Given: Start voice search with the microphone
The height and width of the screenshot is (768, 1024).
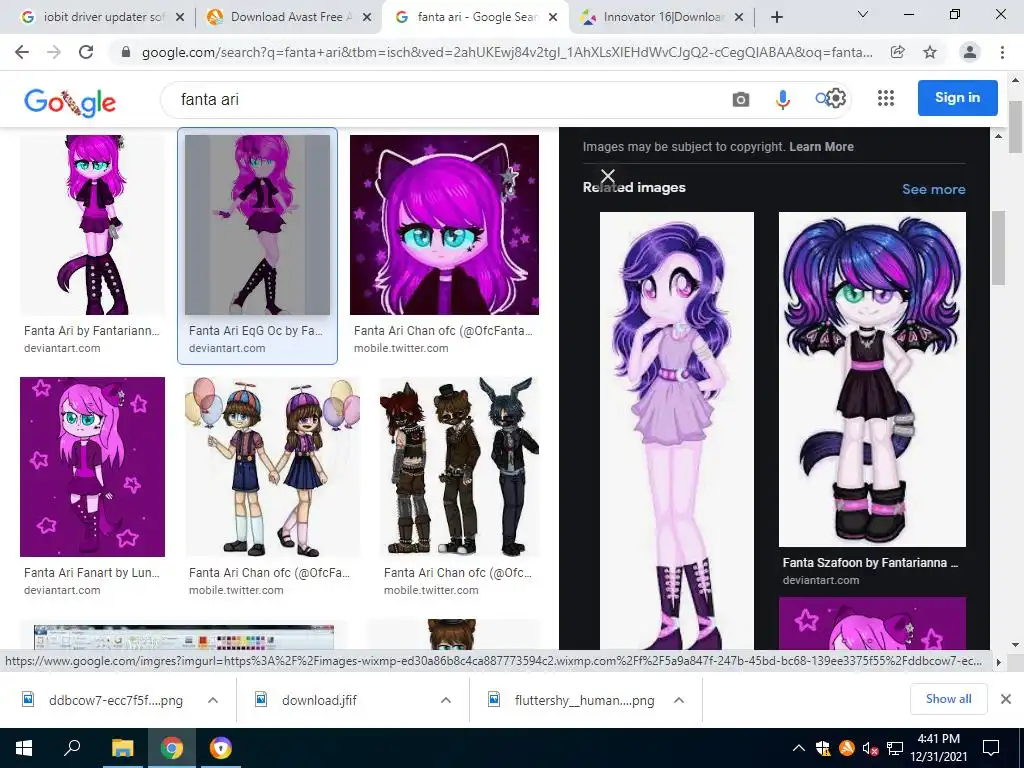Looking at the screenshot, I should 782,99.
